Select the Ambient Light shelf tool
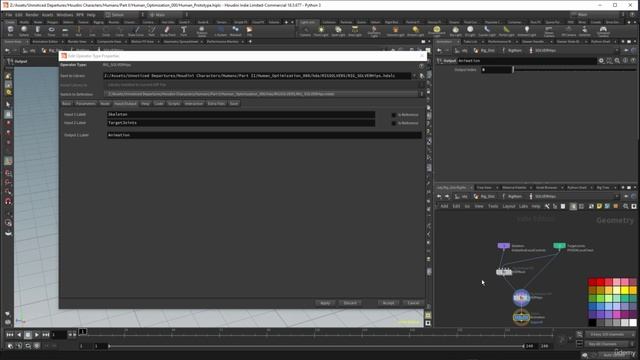The height and width of the screenshot is (360, 640). pos(527,31)
